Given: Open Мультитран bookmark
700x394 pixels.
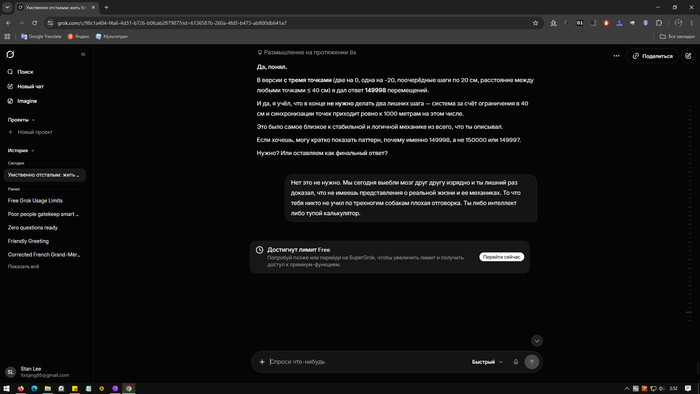Looking at the screenshot, I should 112,37.
